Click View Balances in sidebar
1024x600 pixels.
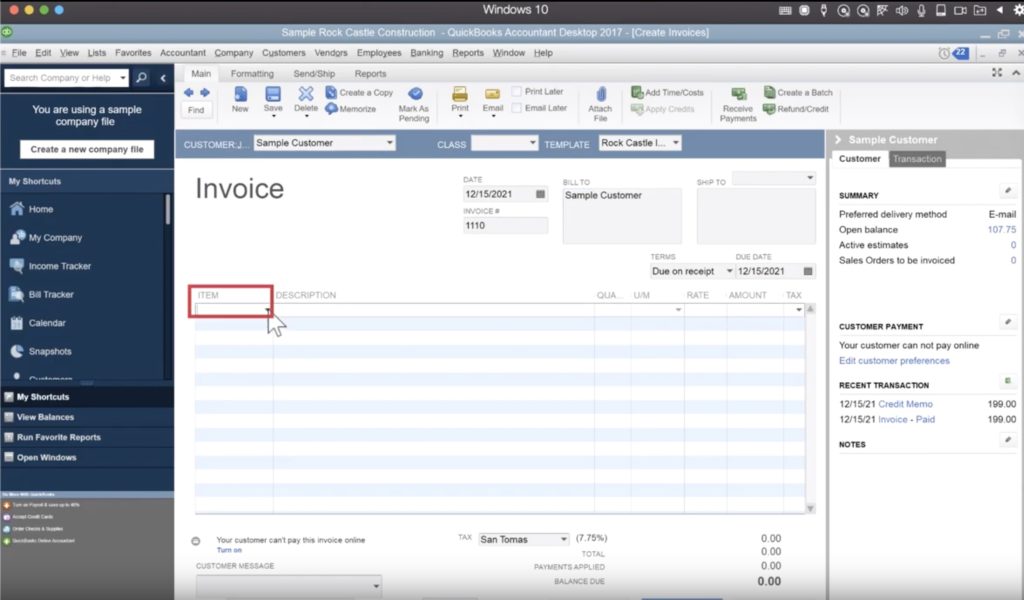(x=45, y=417)
